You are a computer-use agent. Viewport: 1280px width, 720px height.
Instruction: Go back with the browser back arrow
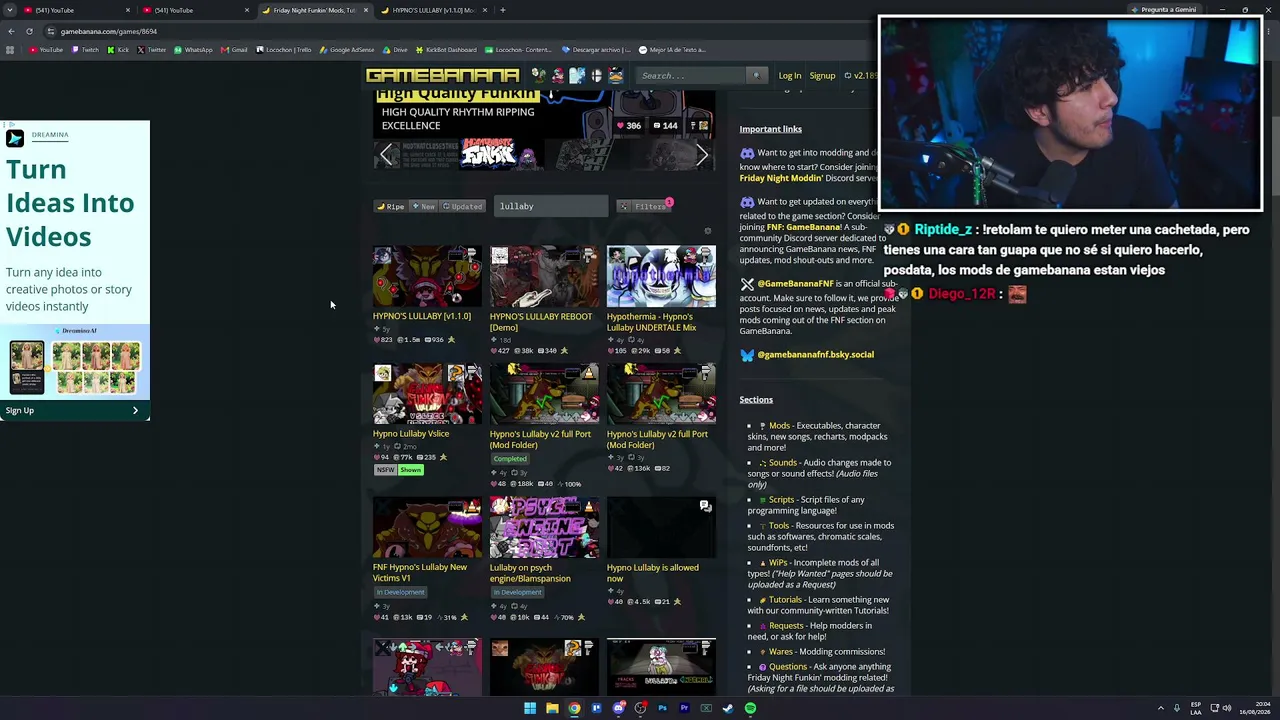11,31
